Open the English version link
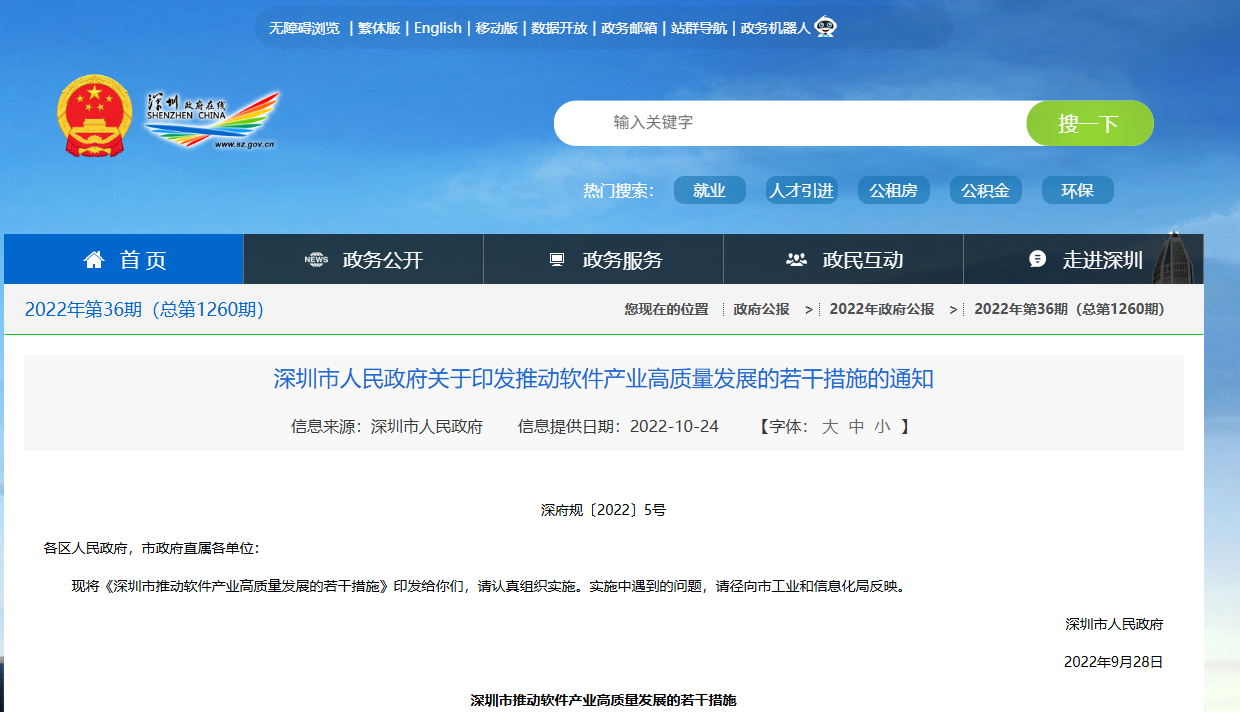Screen dimensions: 1240x712 pos(438,28)
